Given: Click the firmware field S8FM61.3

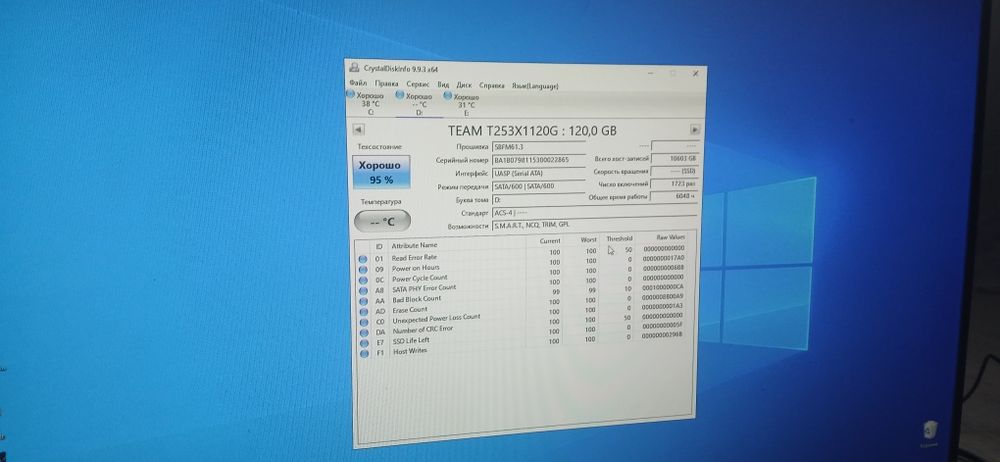Looking at the screenshot, I should [x=538, y=147].
